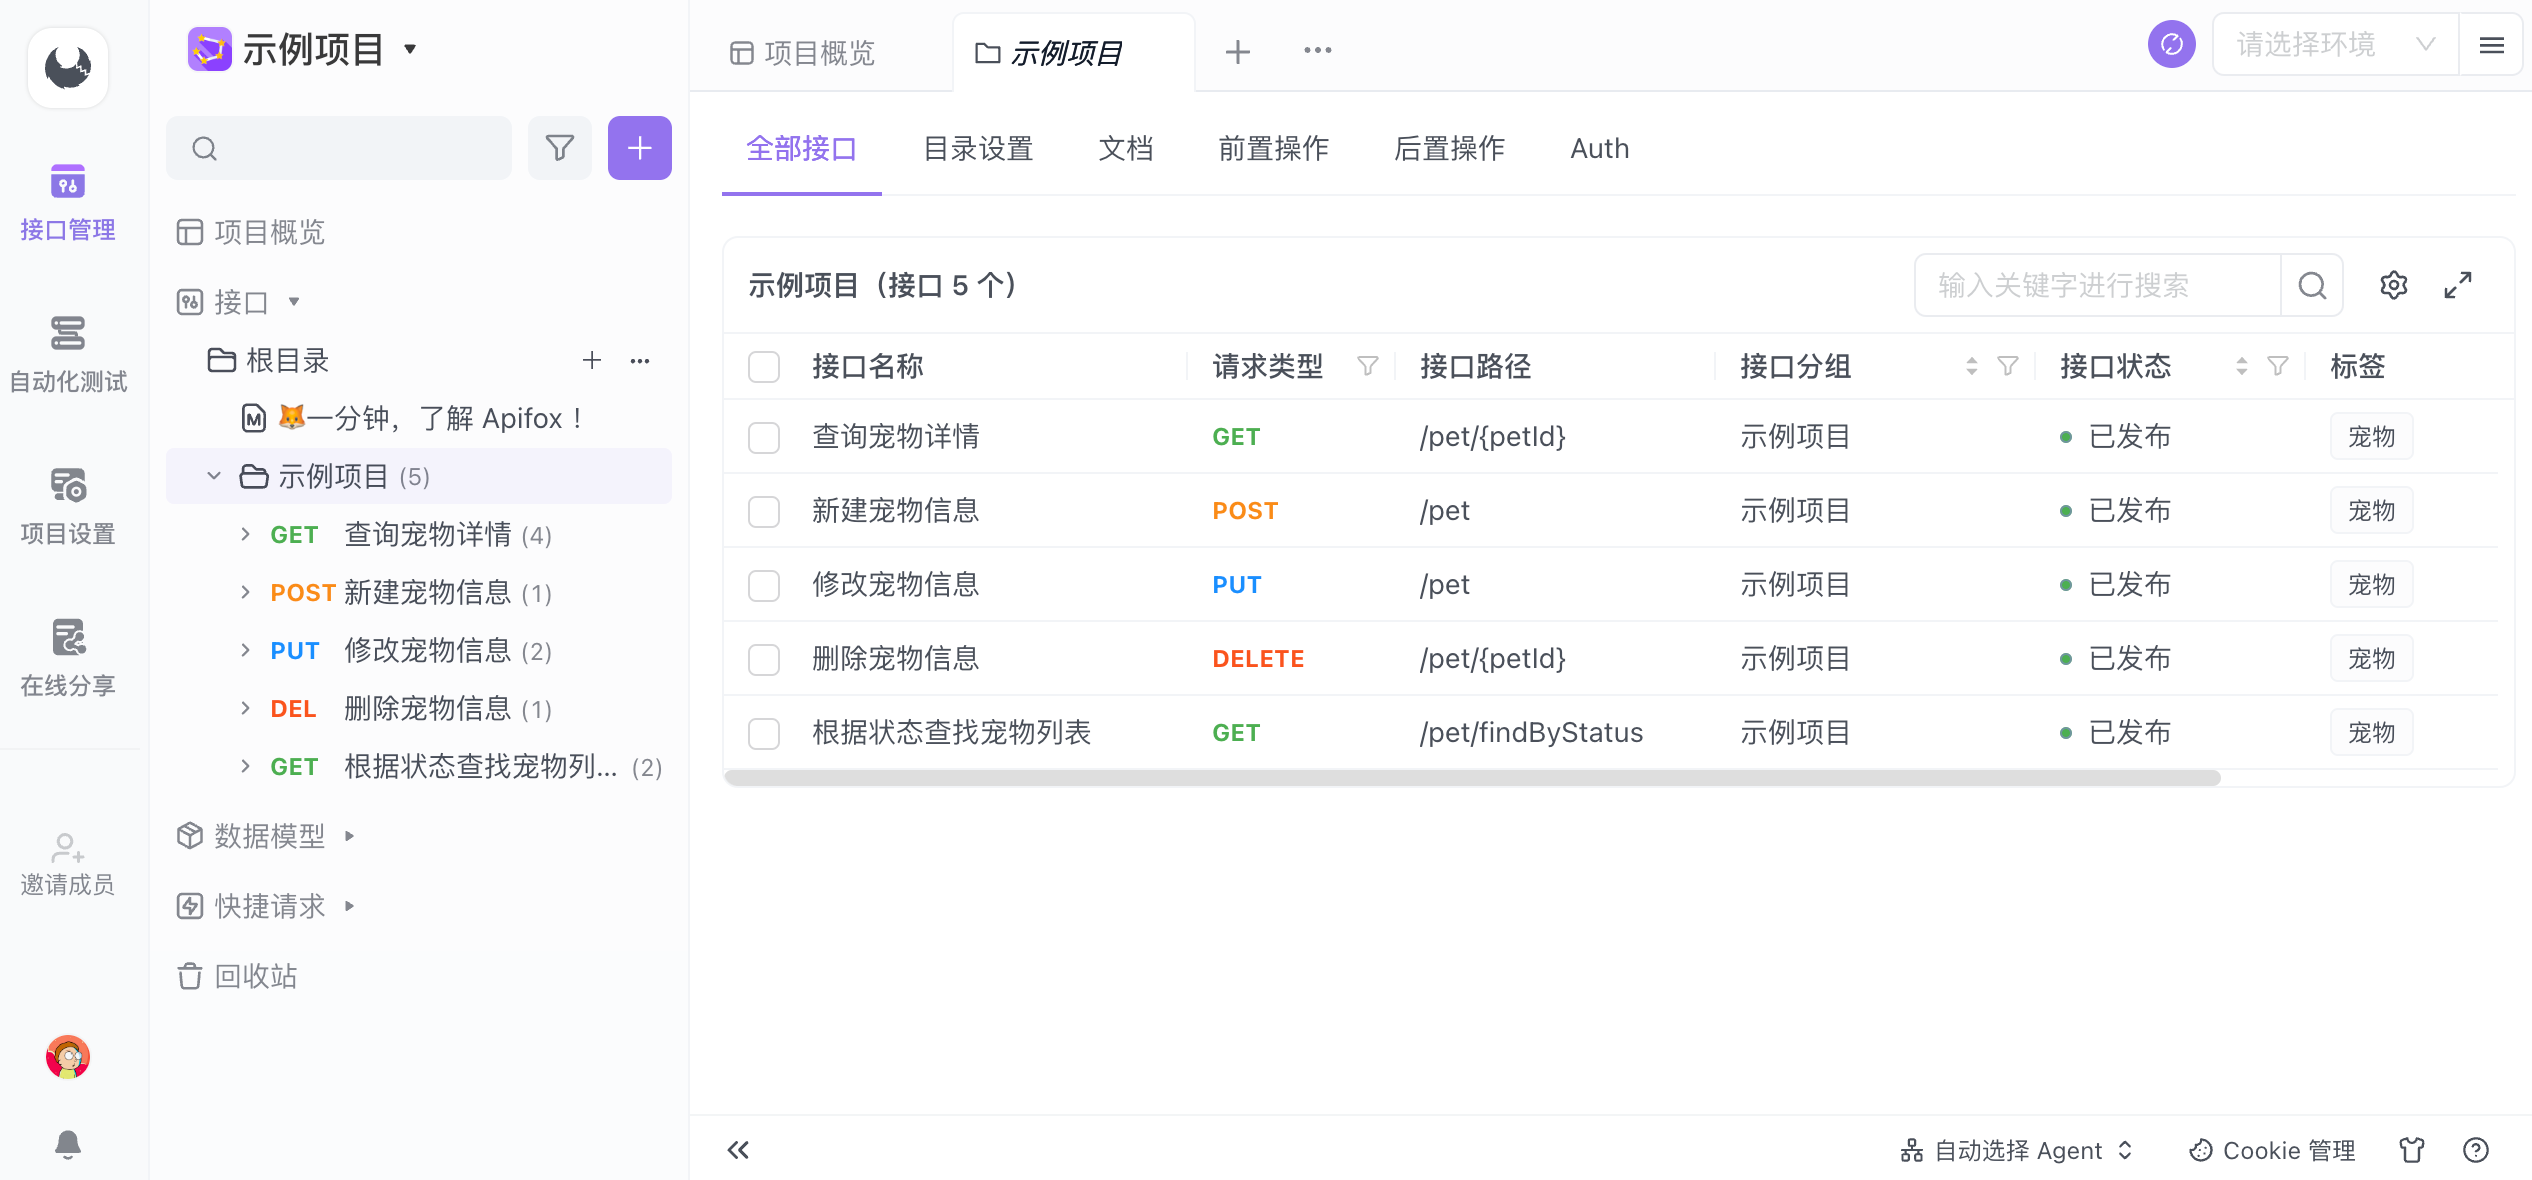Image resolution: width=2532 pixels, height=1180 pixels.
Task: Check the 查询宠物详情 row checkbox
Action: [x=764, y=437]
